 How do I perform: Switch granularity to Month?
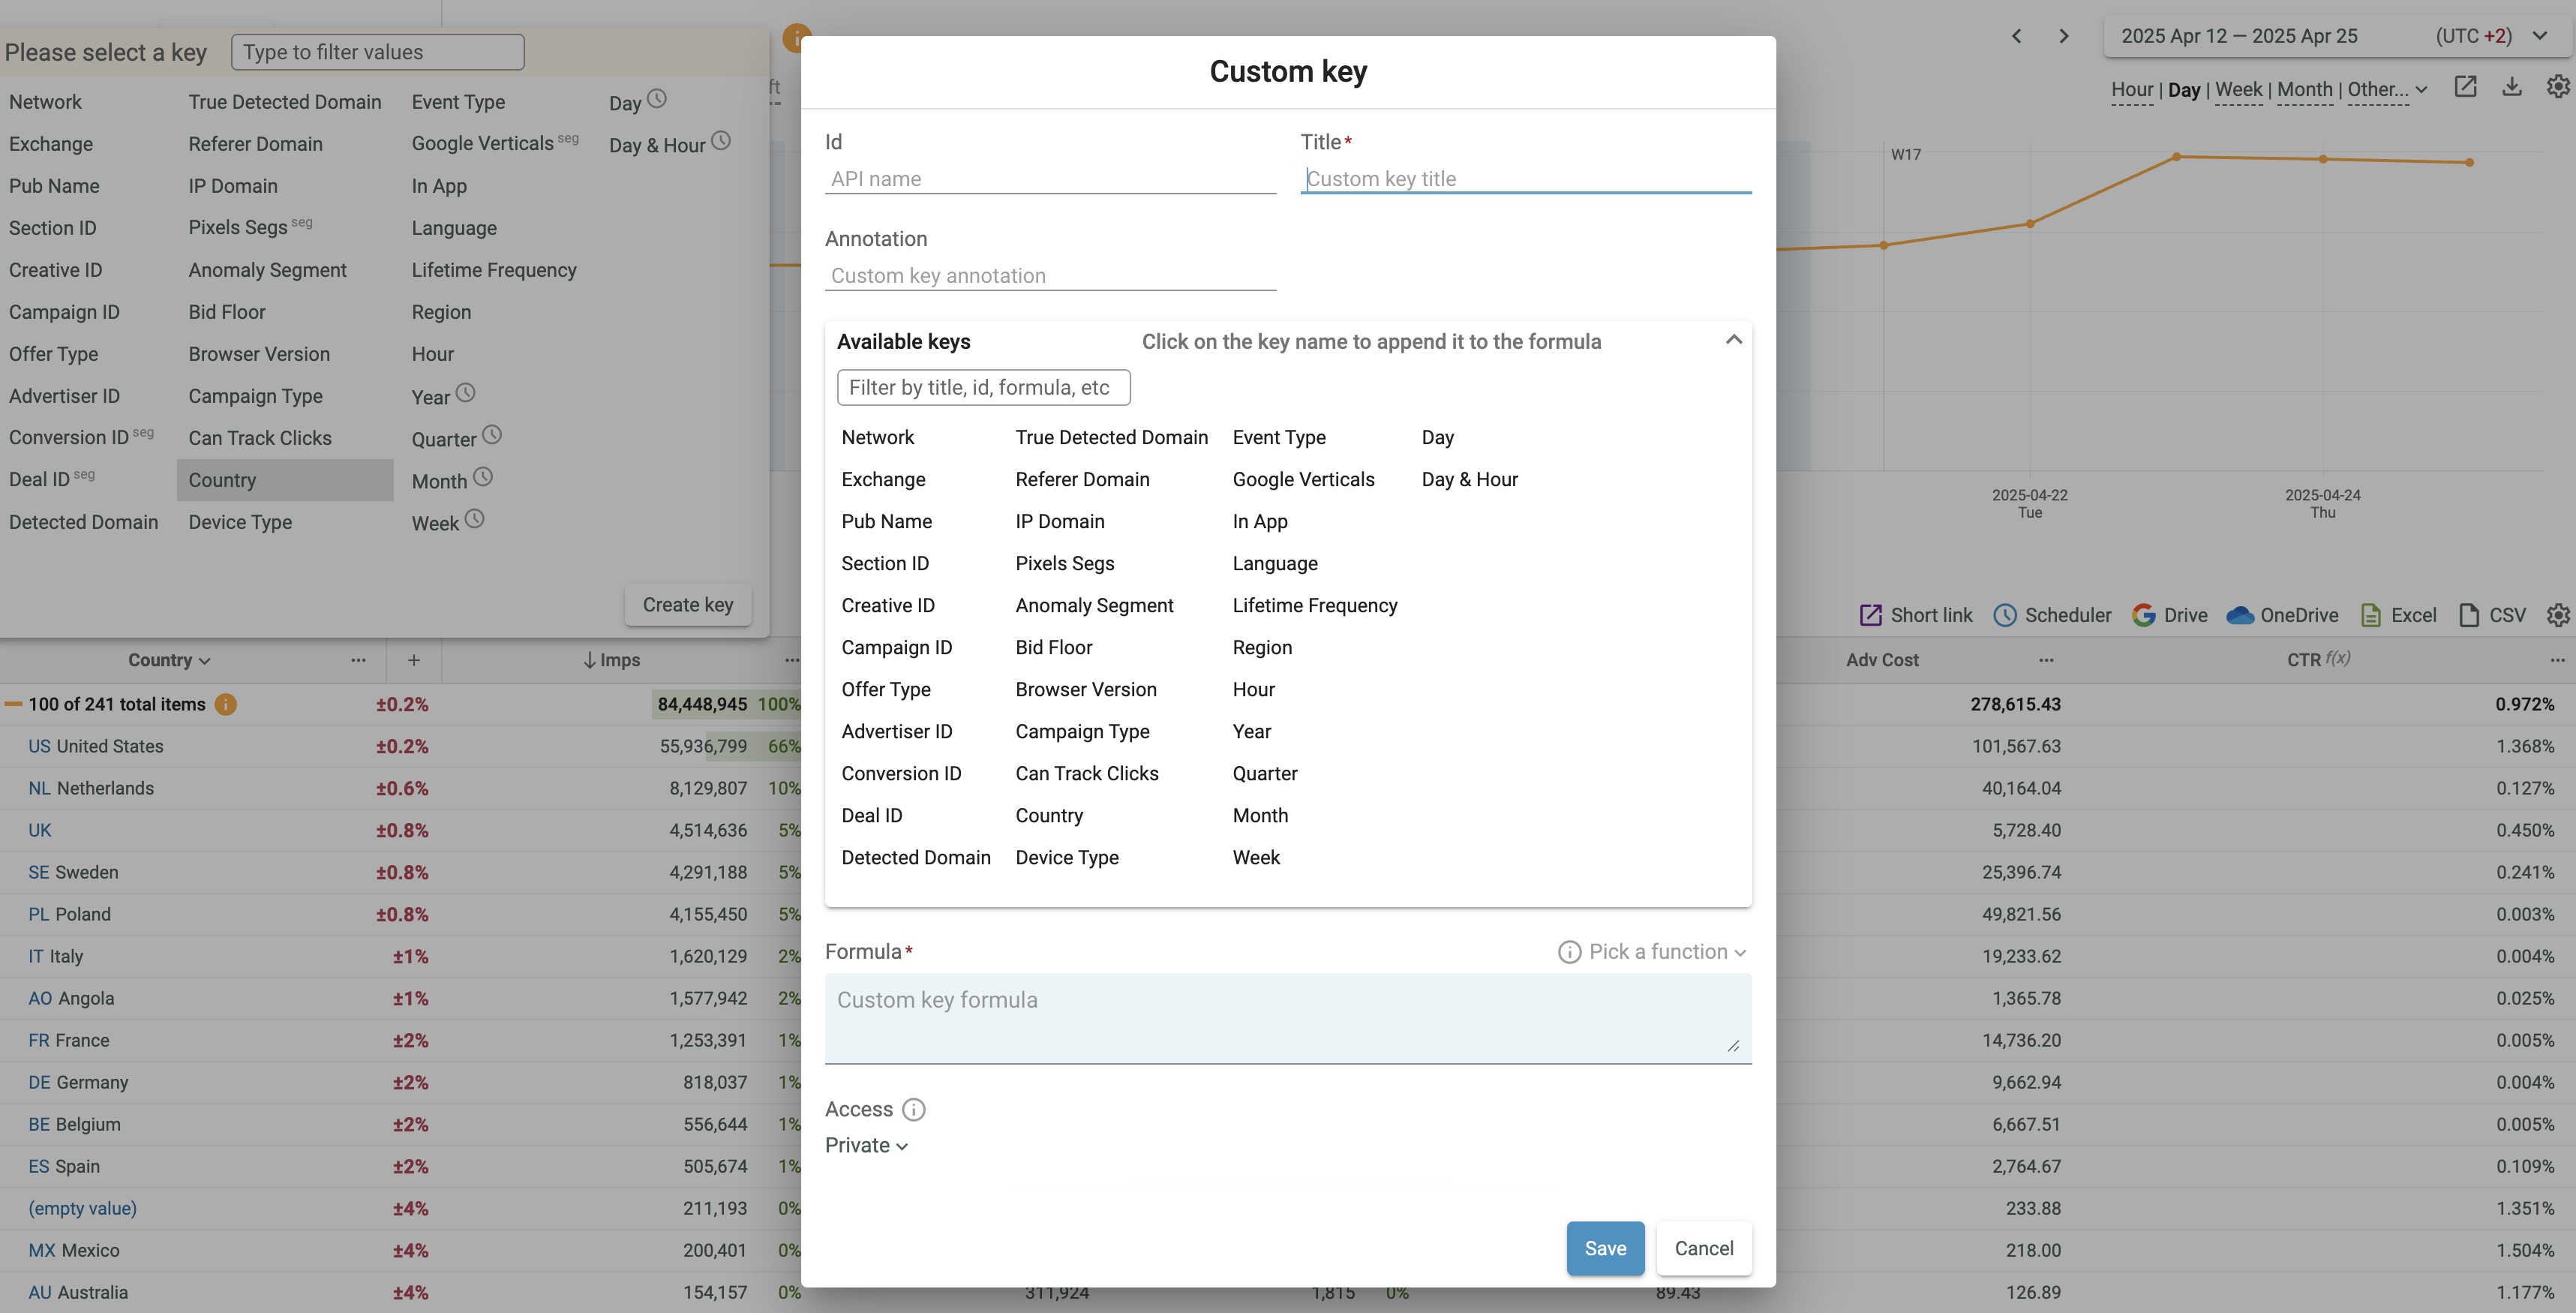click(x=2304, y=90)
